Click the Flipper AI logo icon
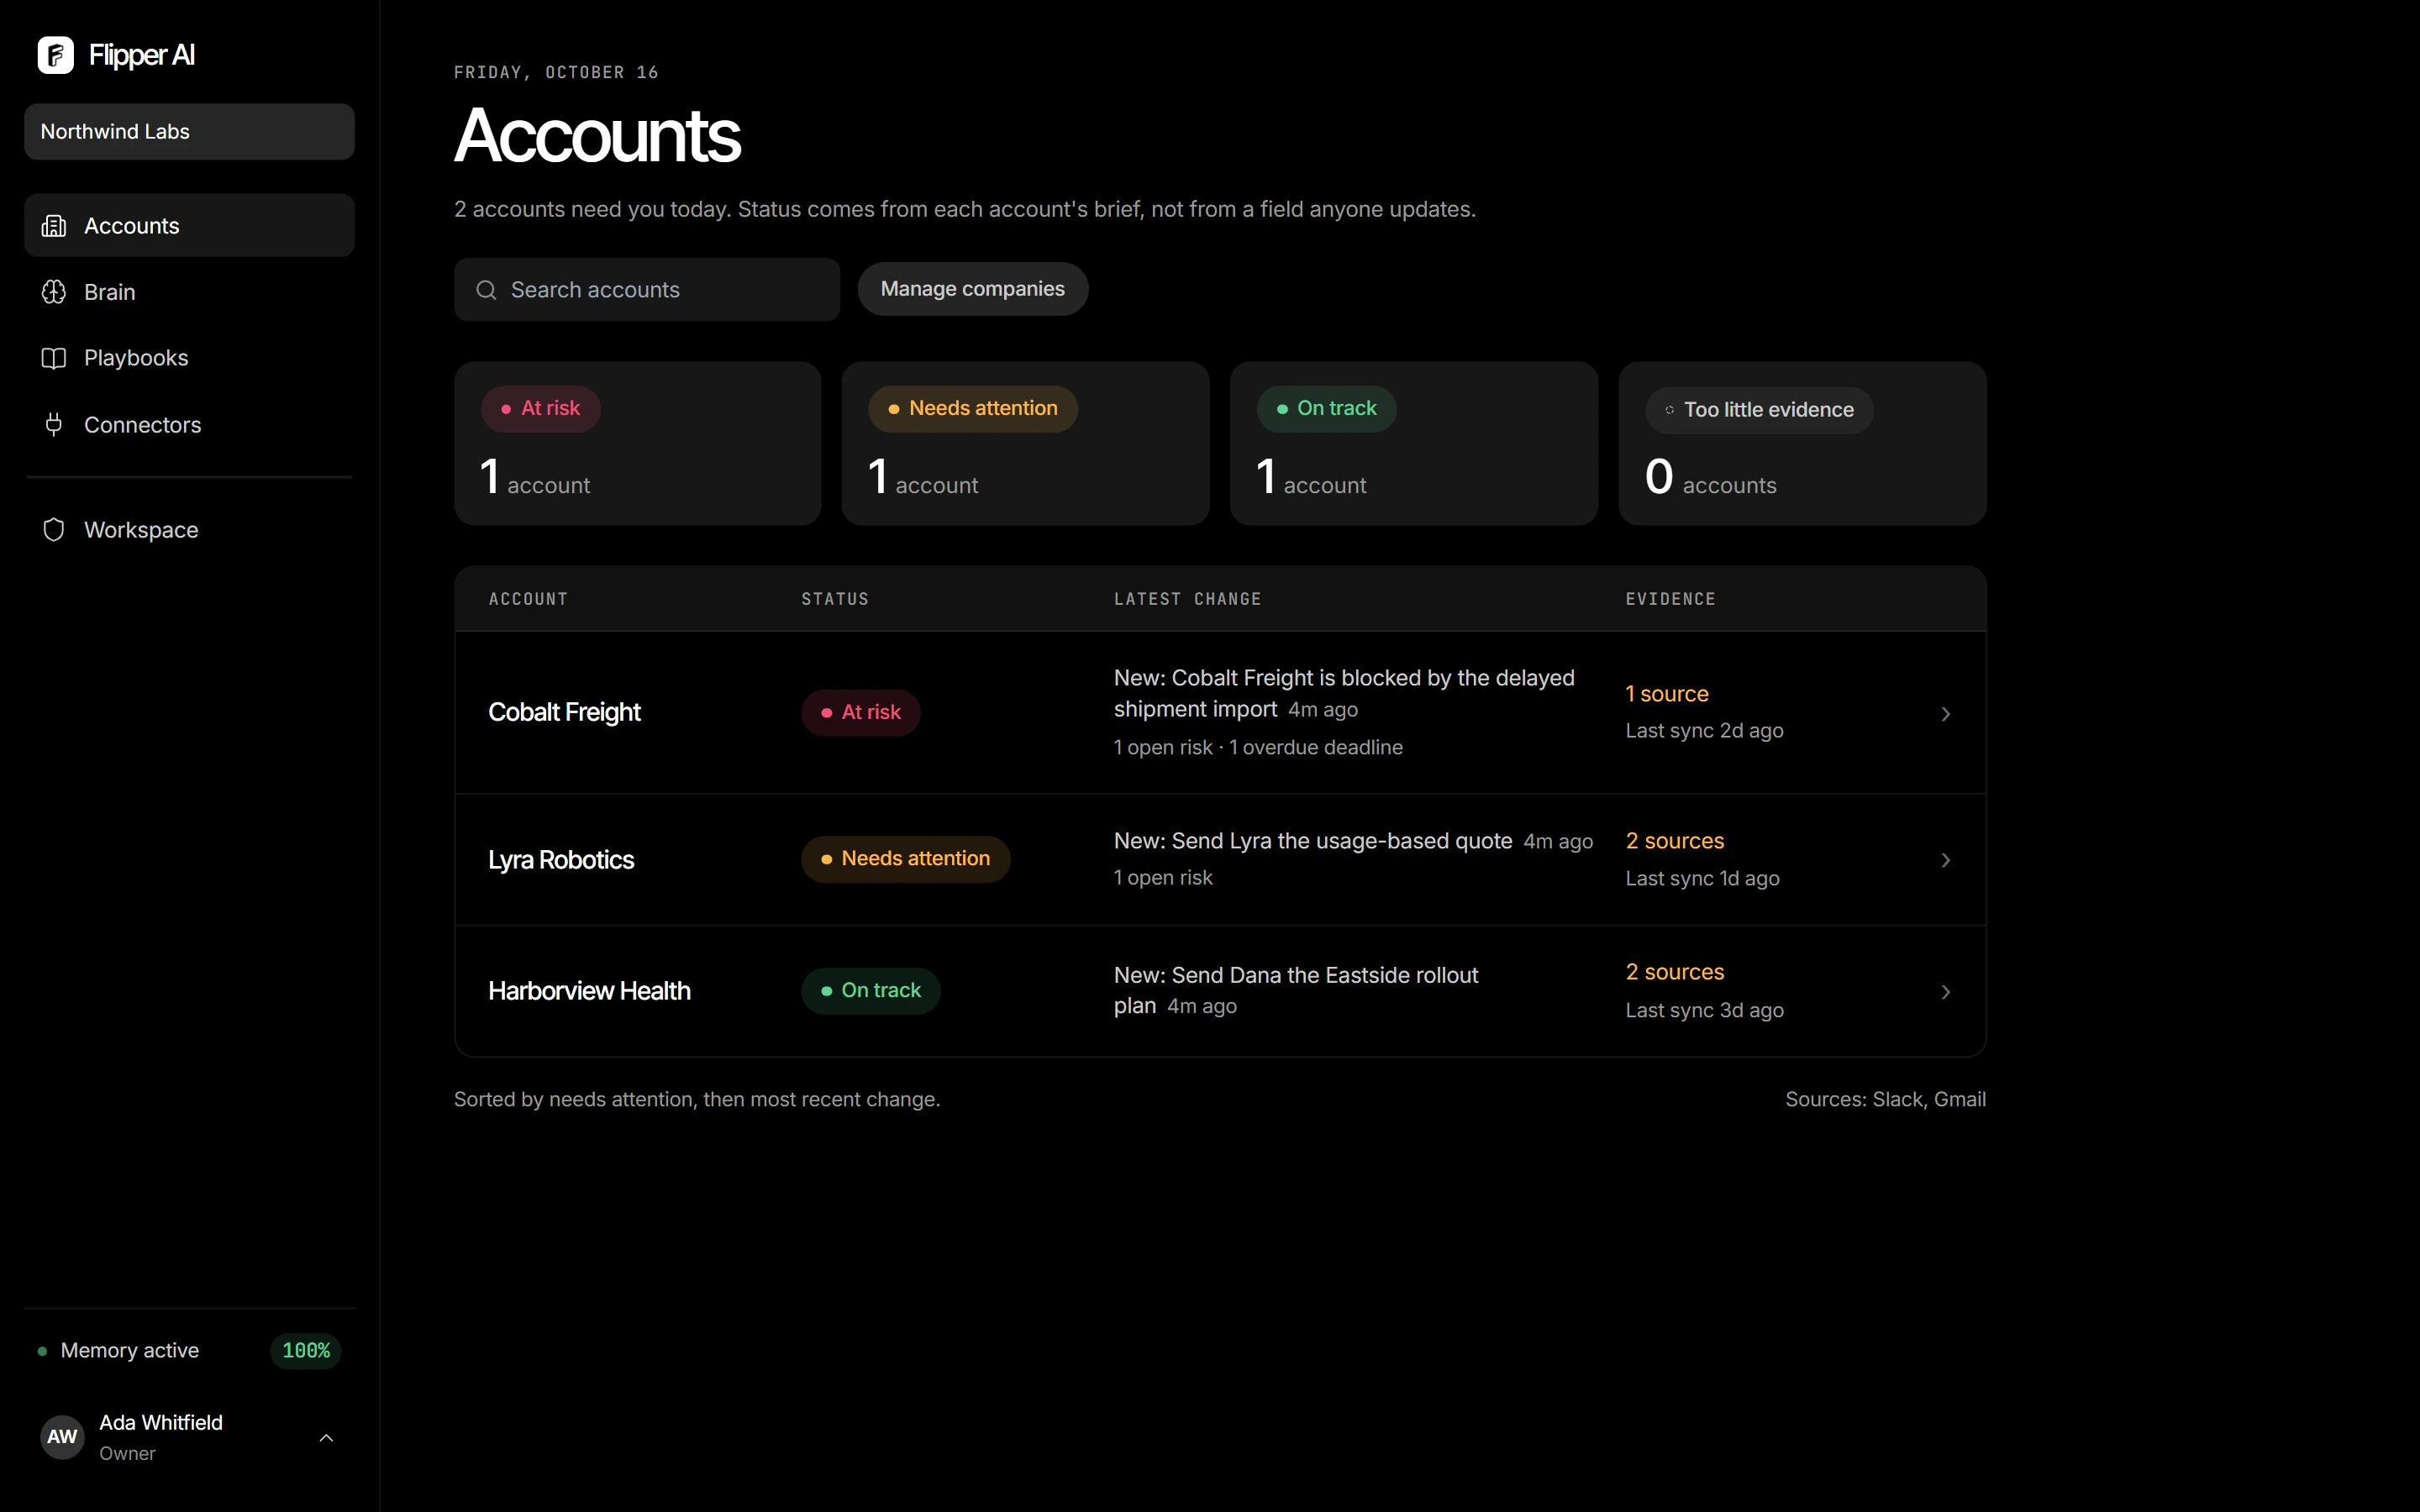 [55, 55]
